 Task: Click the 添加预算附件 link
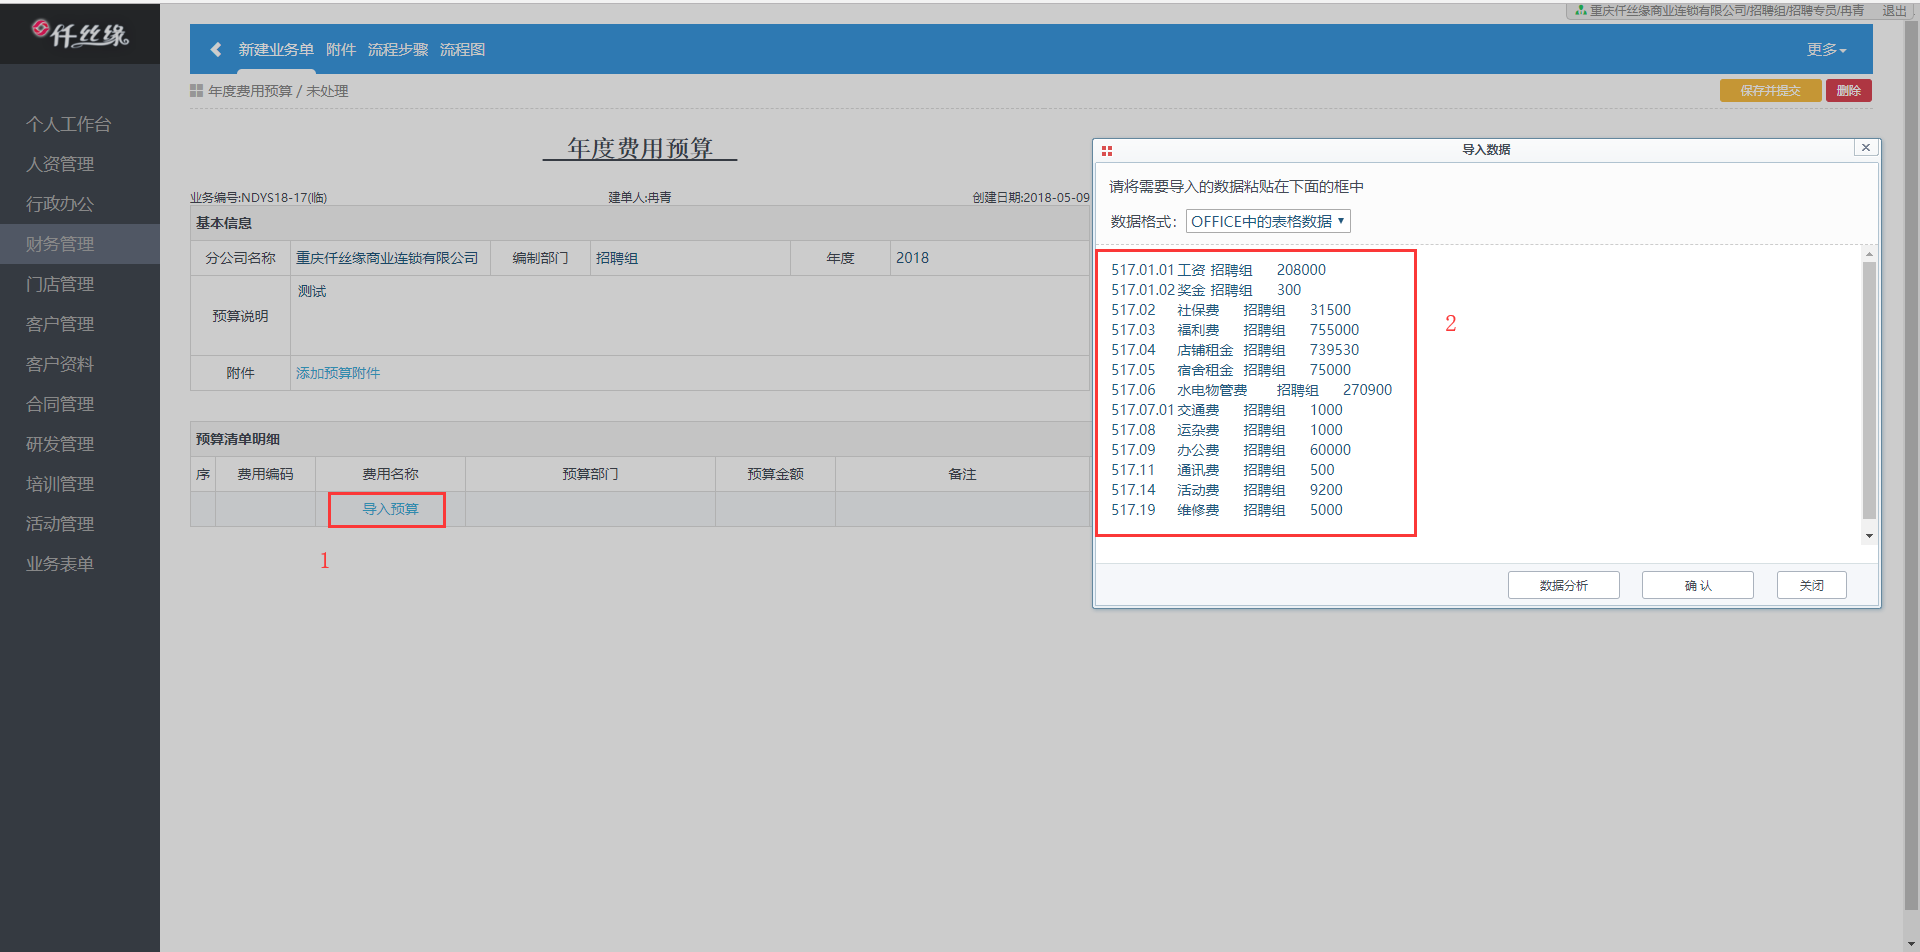(338, 373)
